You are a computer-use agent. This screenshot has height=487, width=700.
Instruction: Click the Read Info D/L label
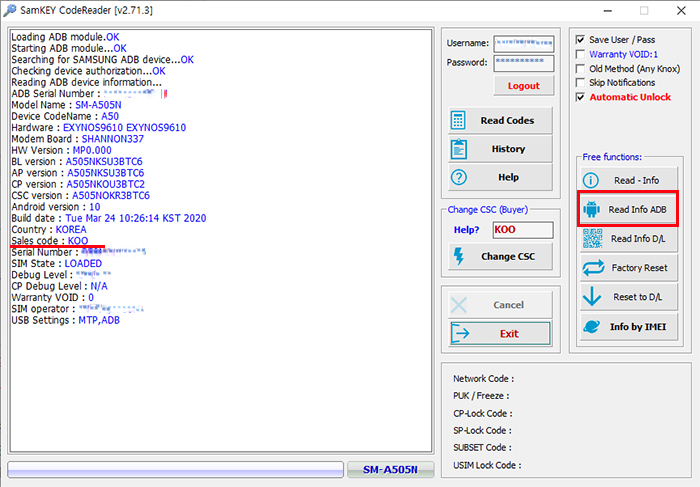coord(638,239)
